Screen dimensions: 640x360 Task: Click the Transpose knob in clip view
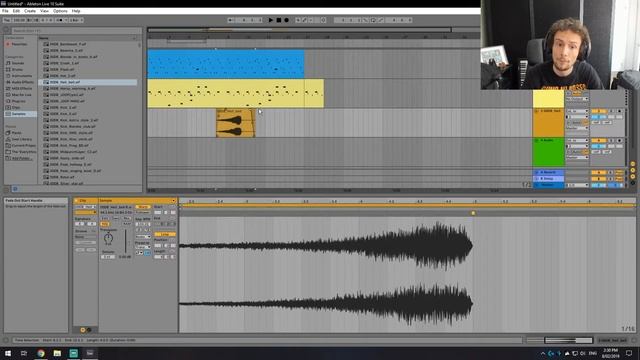(108, 238)
